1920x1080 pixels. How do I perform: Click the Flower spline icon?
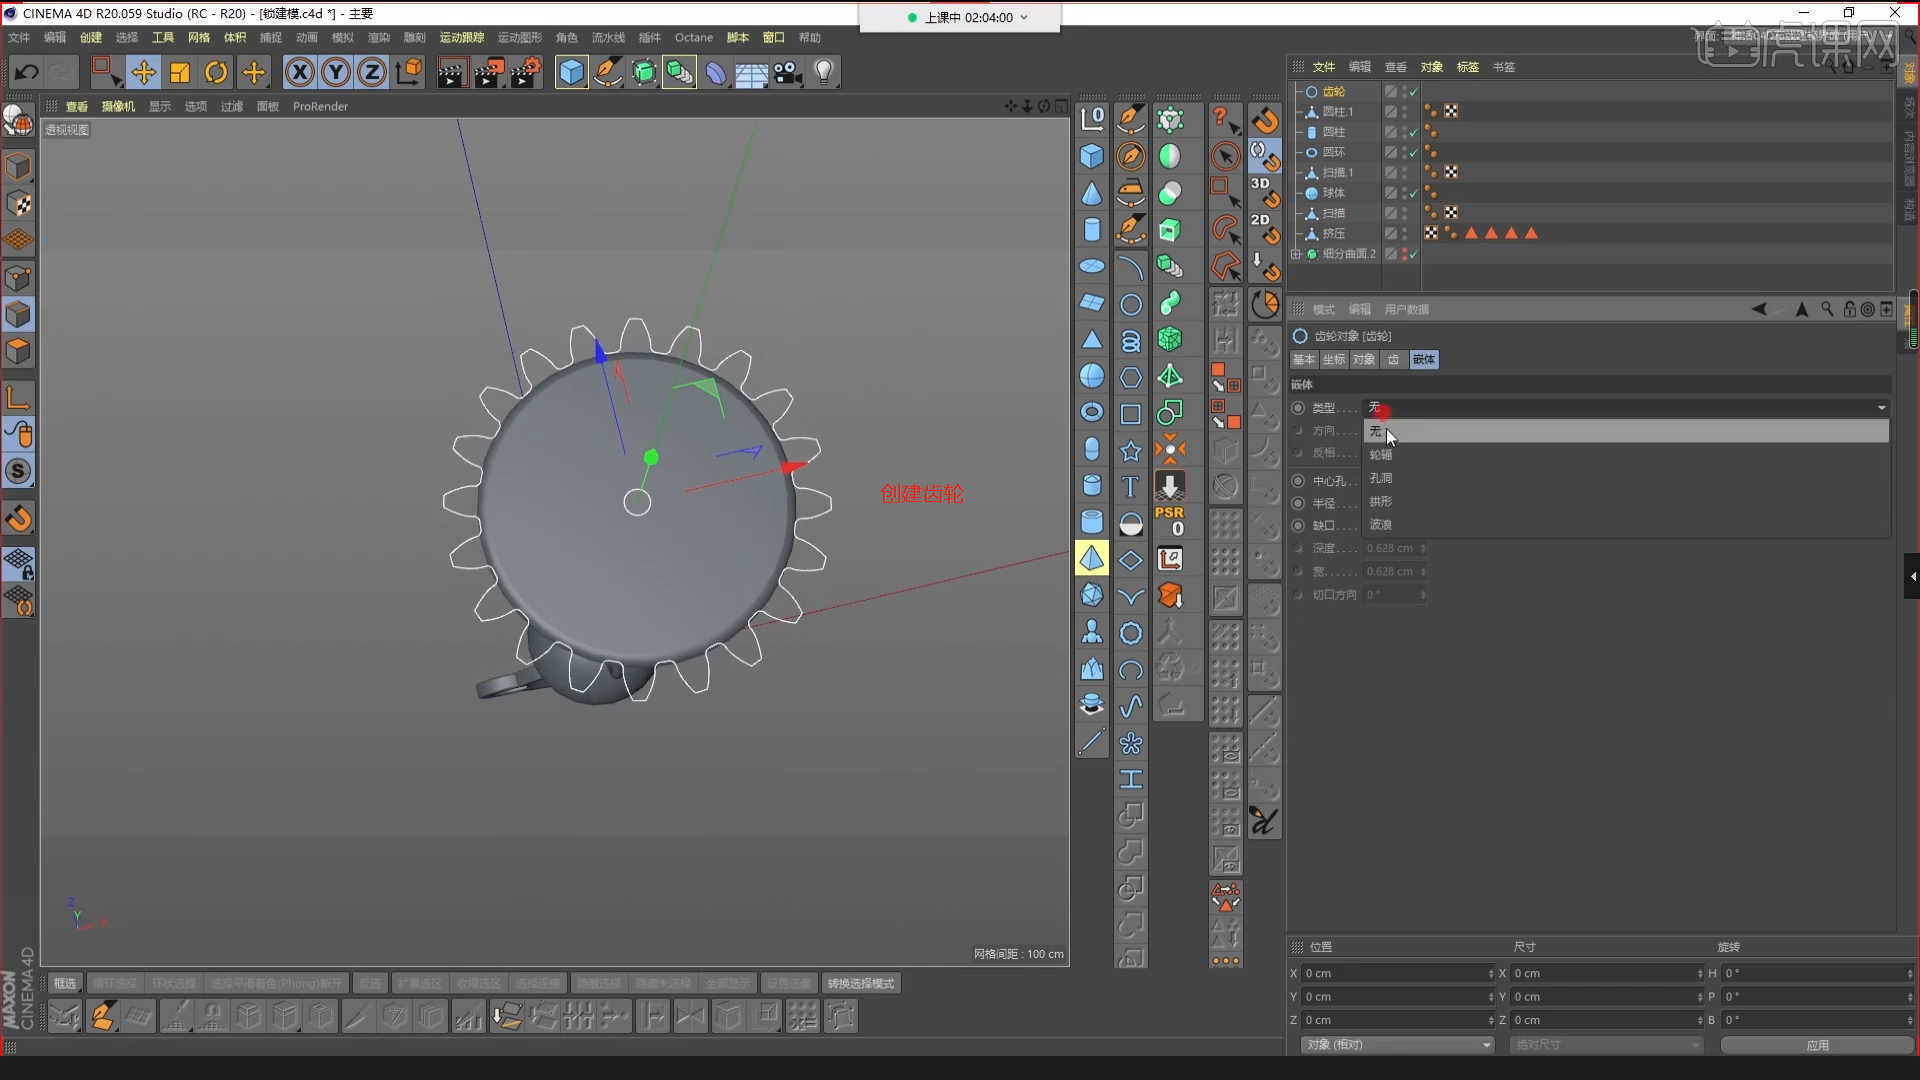(1130, 743)
